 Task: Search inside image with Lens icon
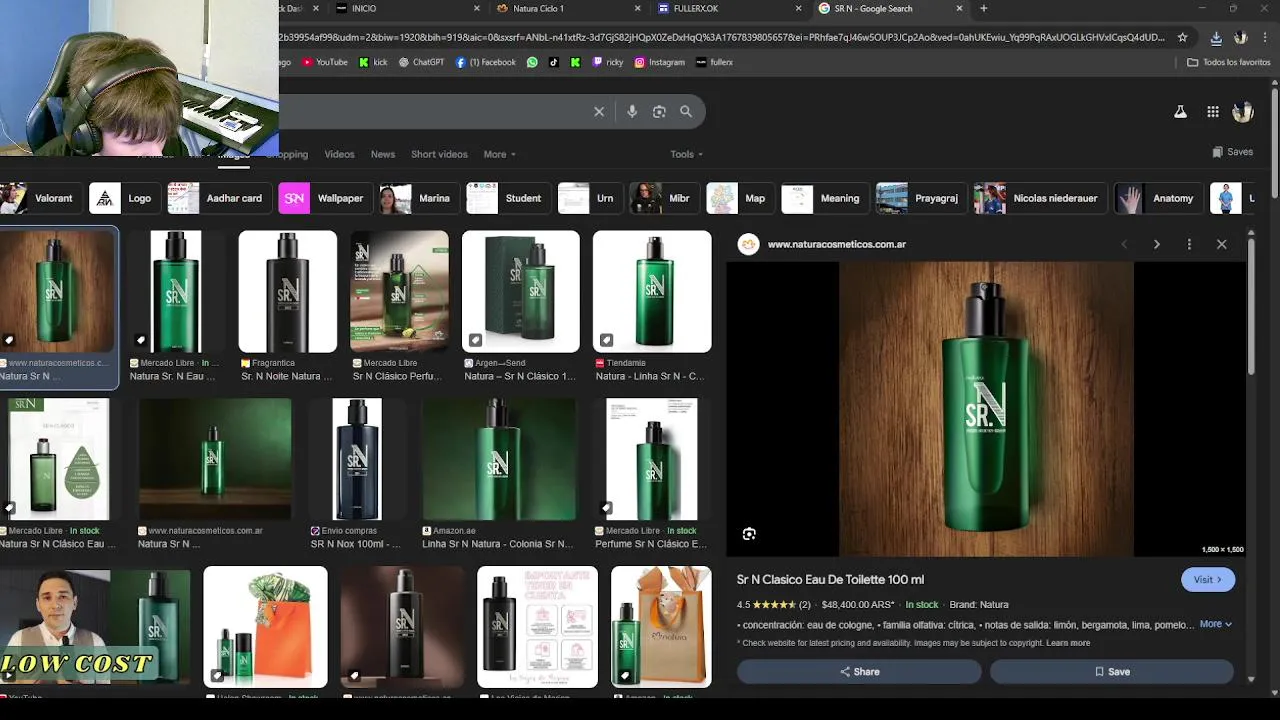(749, 534)
